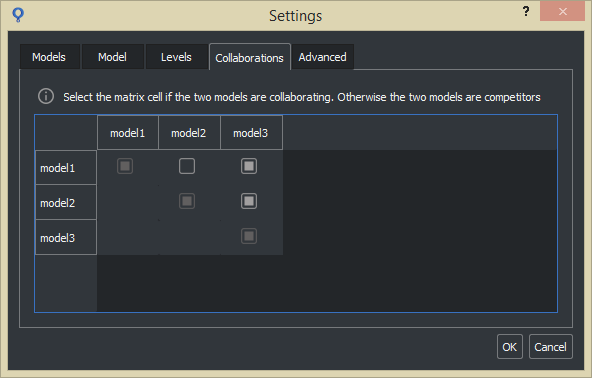Click the application icon in title bar
The image size is (592, 378).
click(x=18, y=15)
